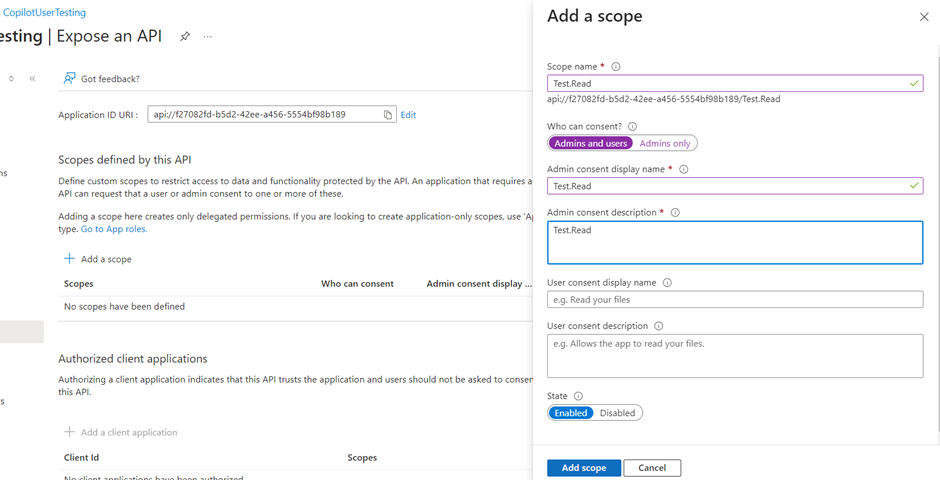Click the Got feedback icon
Screen dimensions: 940x480
coord(69,78)
